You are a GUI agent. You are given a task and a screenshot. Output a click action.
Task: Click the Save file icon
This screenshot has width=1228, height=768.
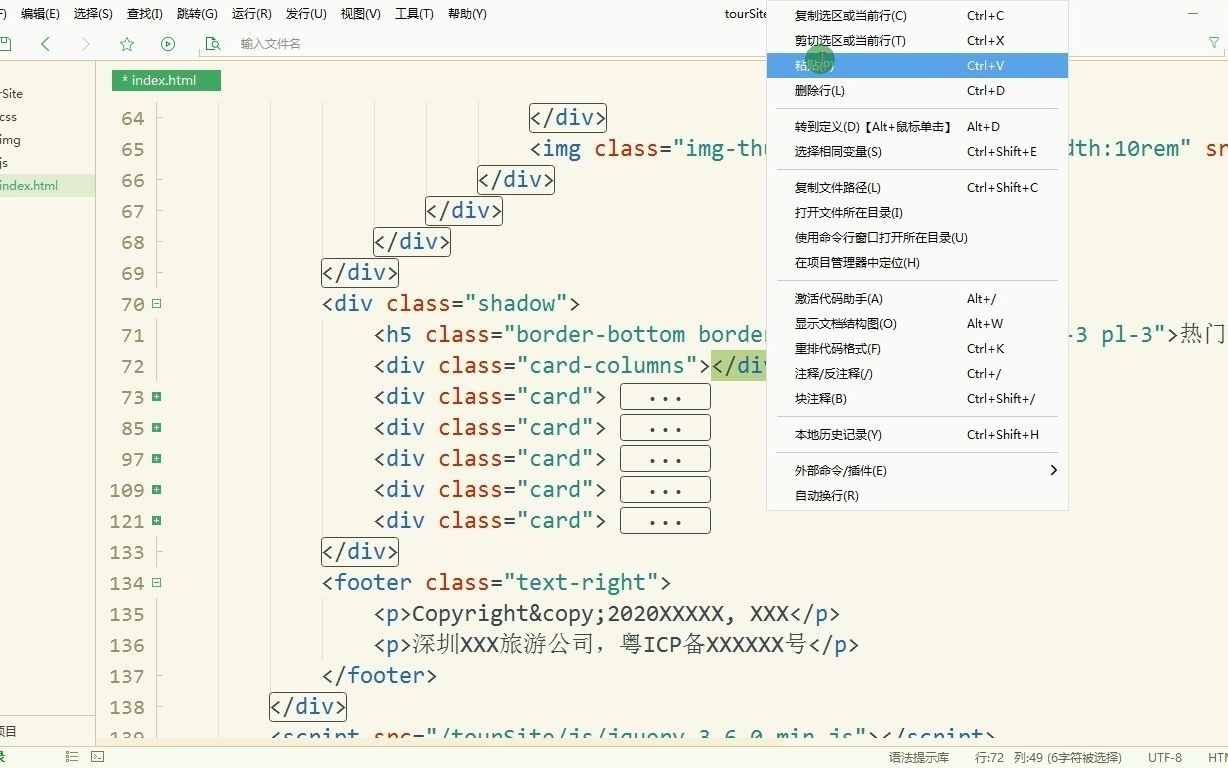(7, 44)
